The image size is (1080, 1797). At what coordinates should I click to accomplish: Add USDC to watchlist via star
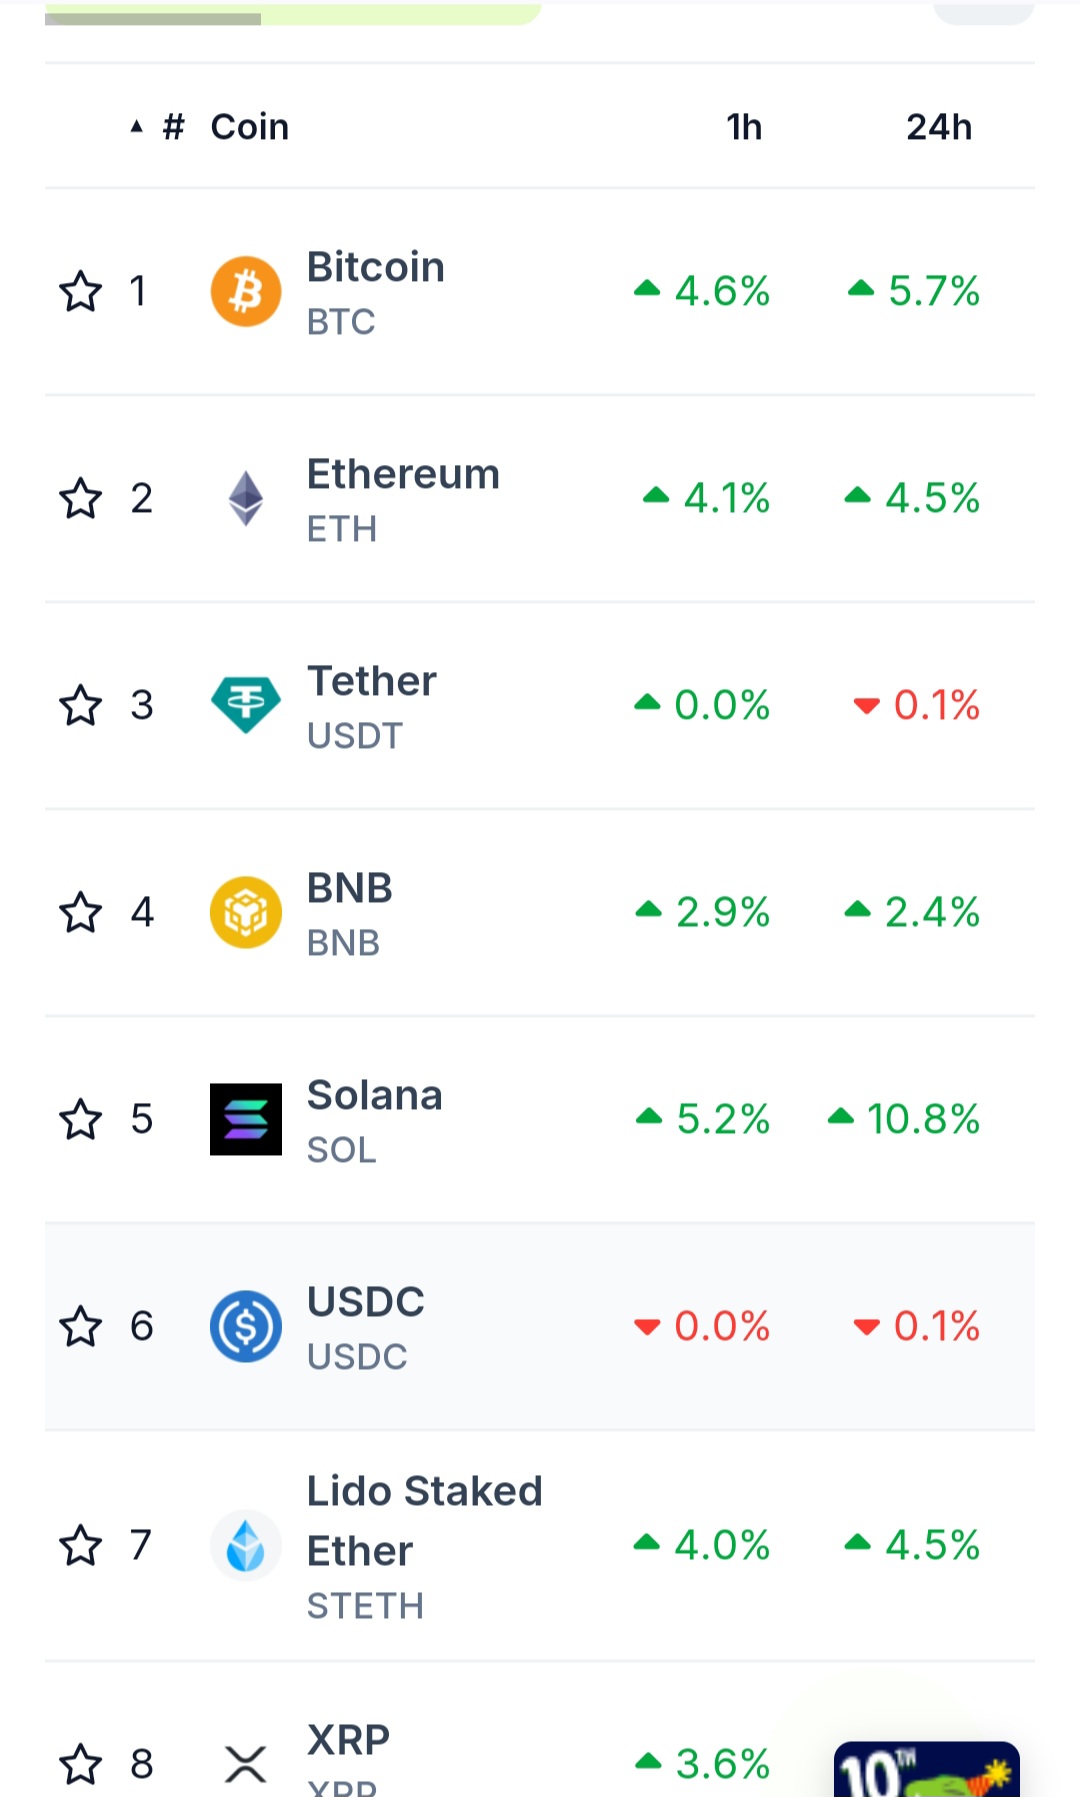coord(81,1326)
